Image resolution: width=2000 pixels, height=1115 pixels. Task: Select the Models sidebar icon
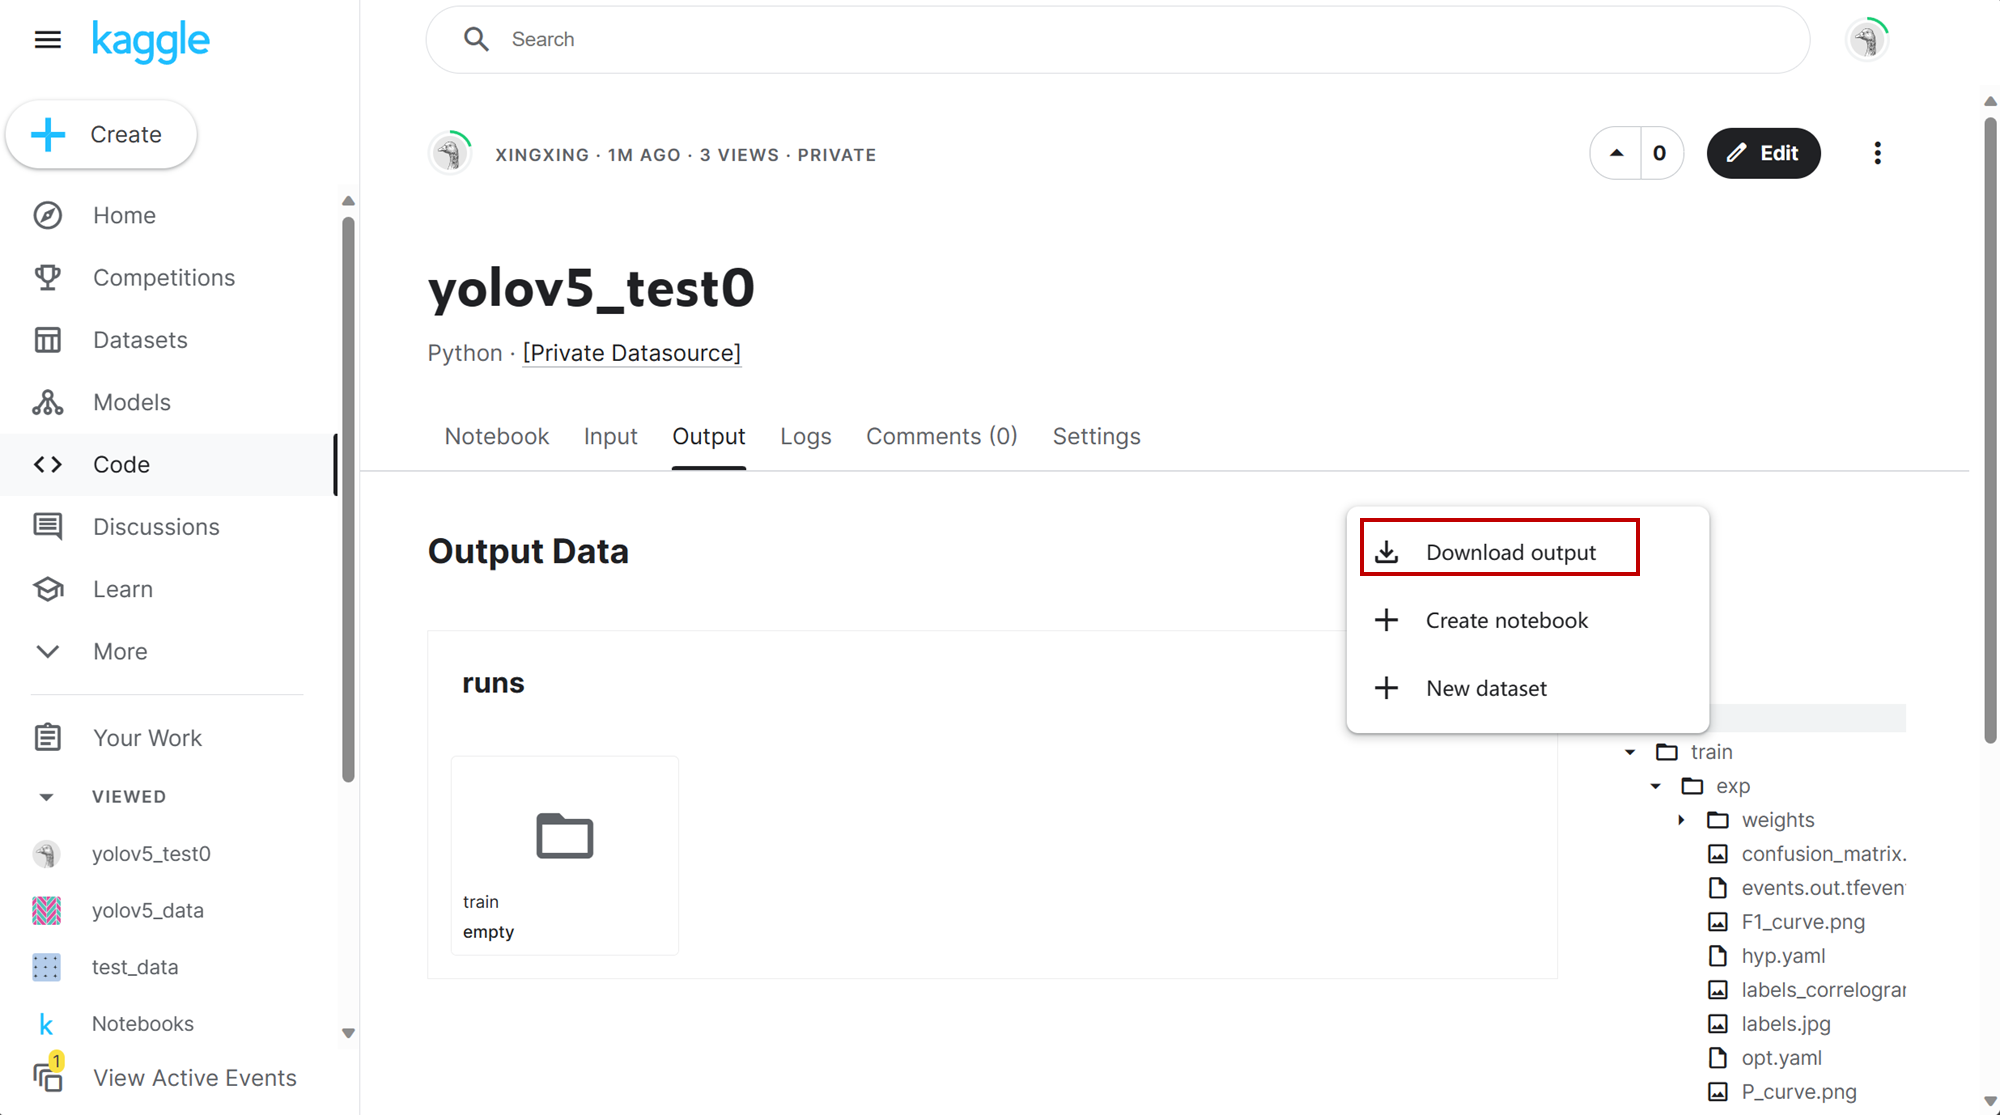pos(47,402)
